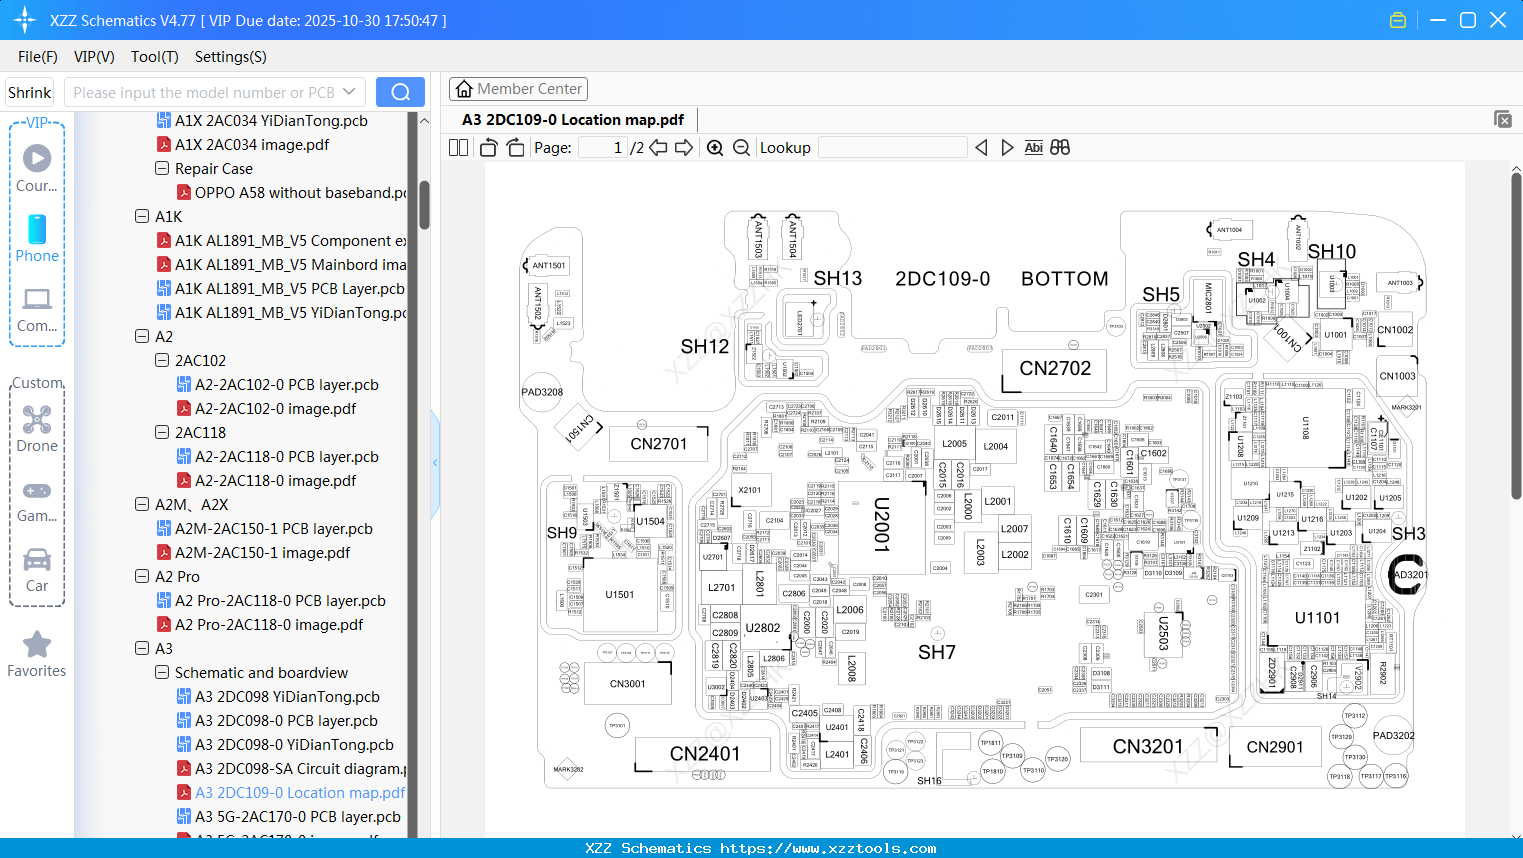1523x858 pixels.
Task: Open the Tool menu
Action: 154,57
